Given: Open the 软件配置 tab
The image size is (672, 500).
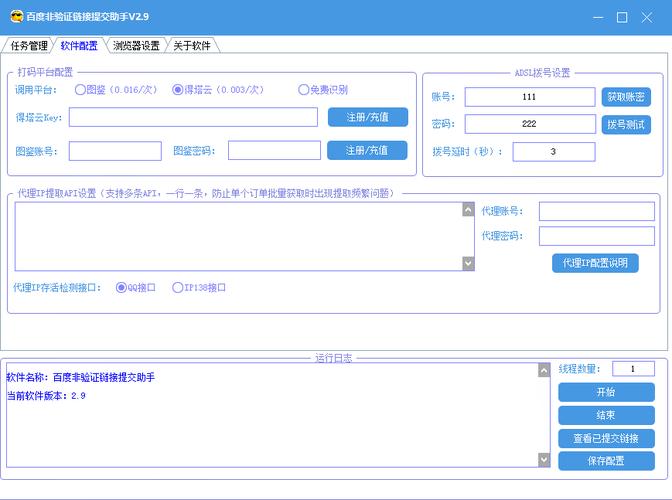Looking at the screenshot, I should click(79, 45).
